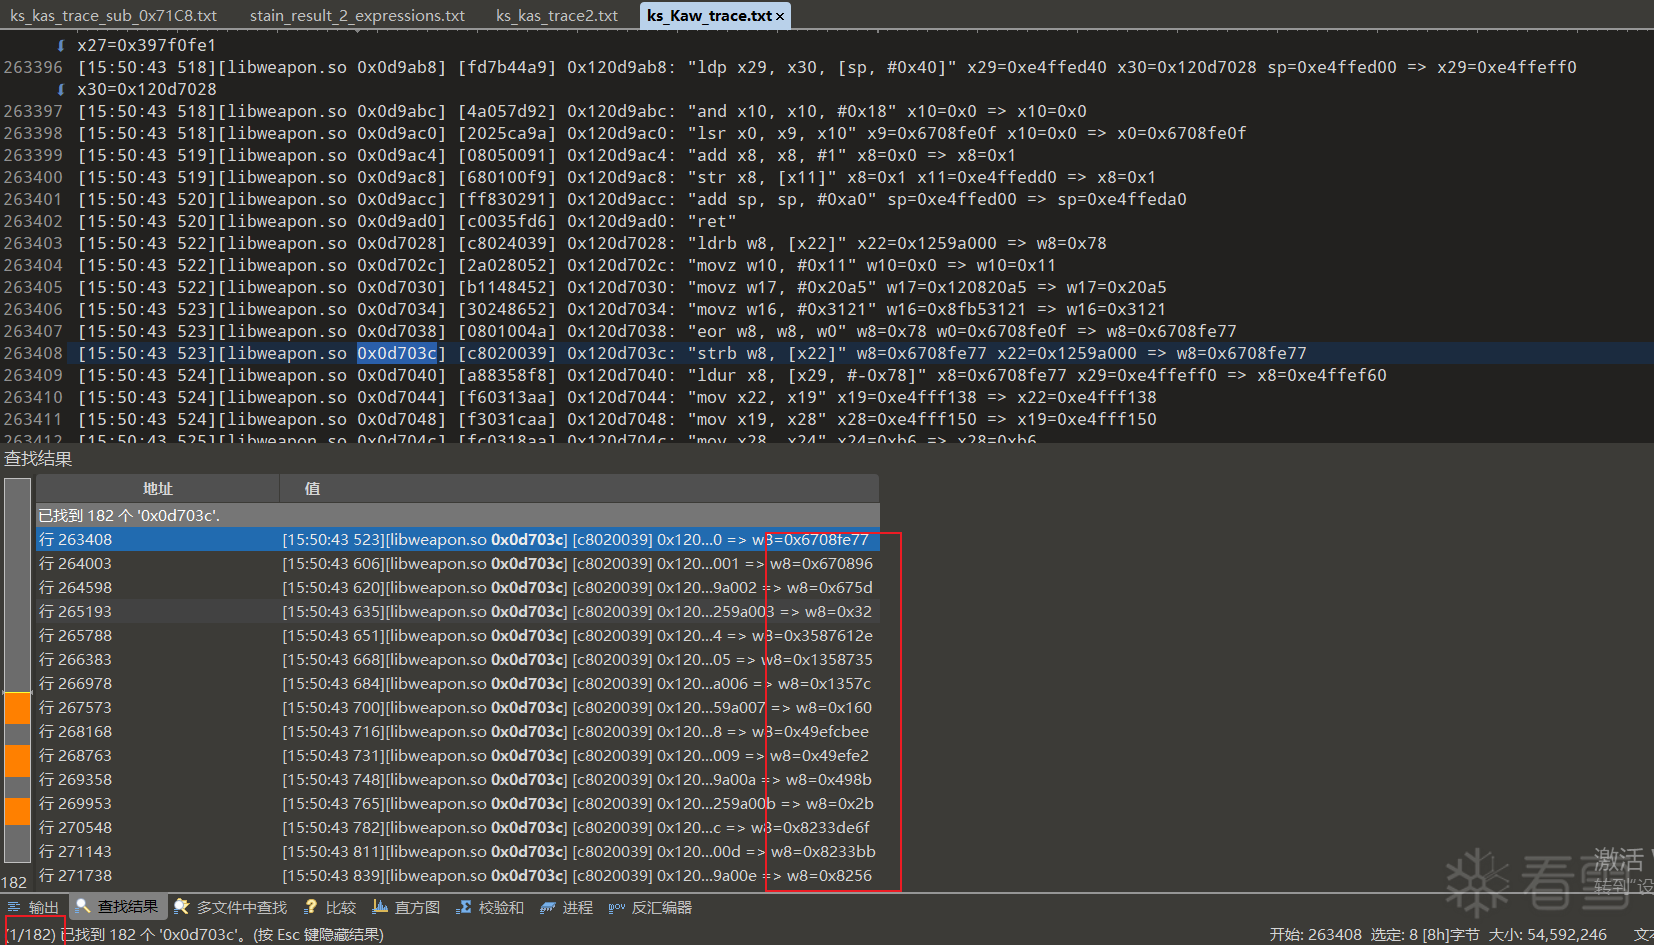Select find result row 行 267573
The width and height of the screenshot is (1654, 945).
click(x=458, y=708)
